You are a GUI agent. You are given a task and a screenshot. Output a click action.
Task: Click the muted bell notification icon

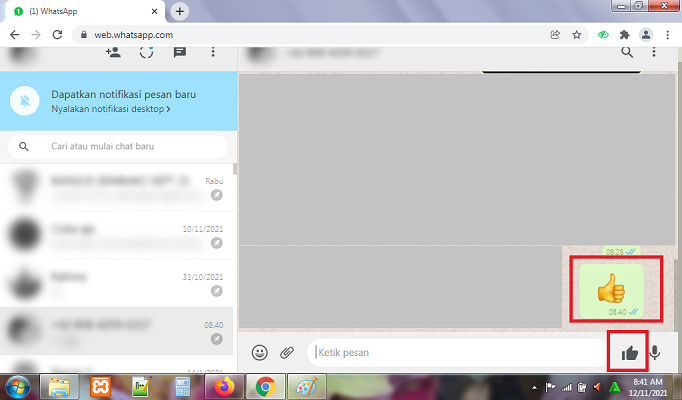click(25, 101)
